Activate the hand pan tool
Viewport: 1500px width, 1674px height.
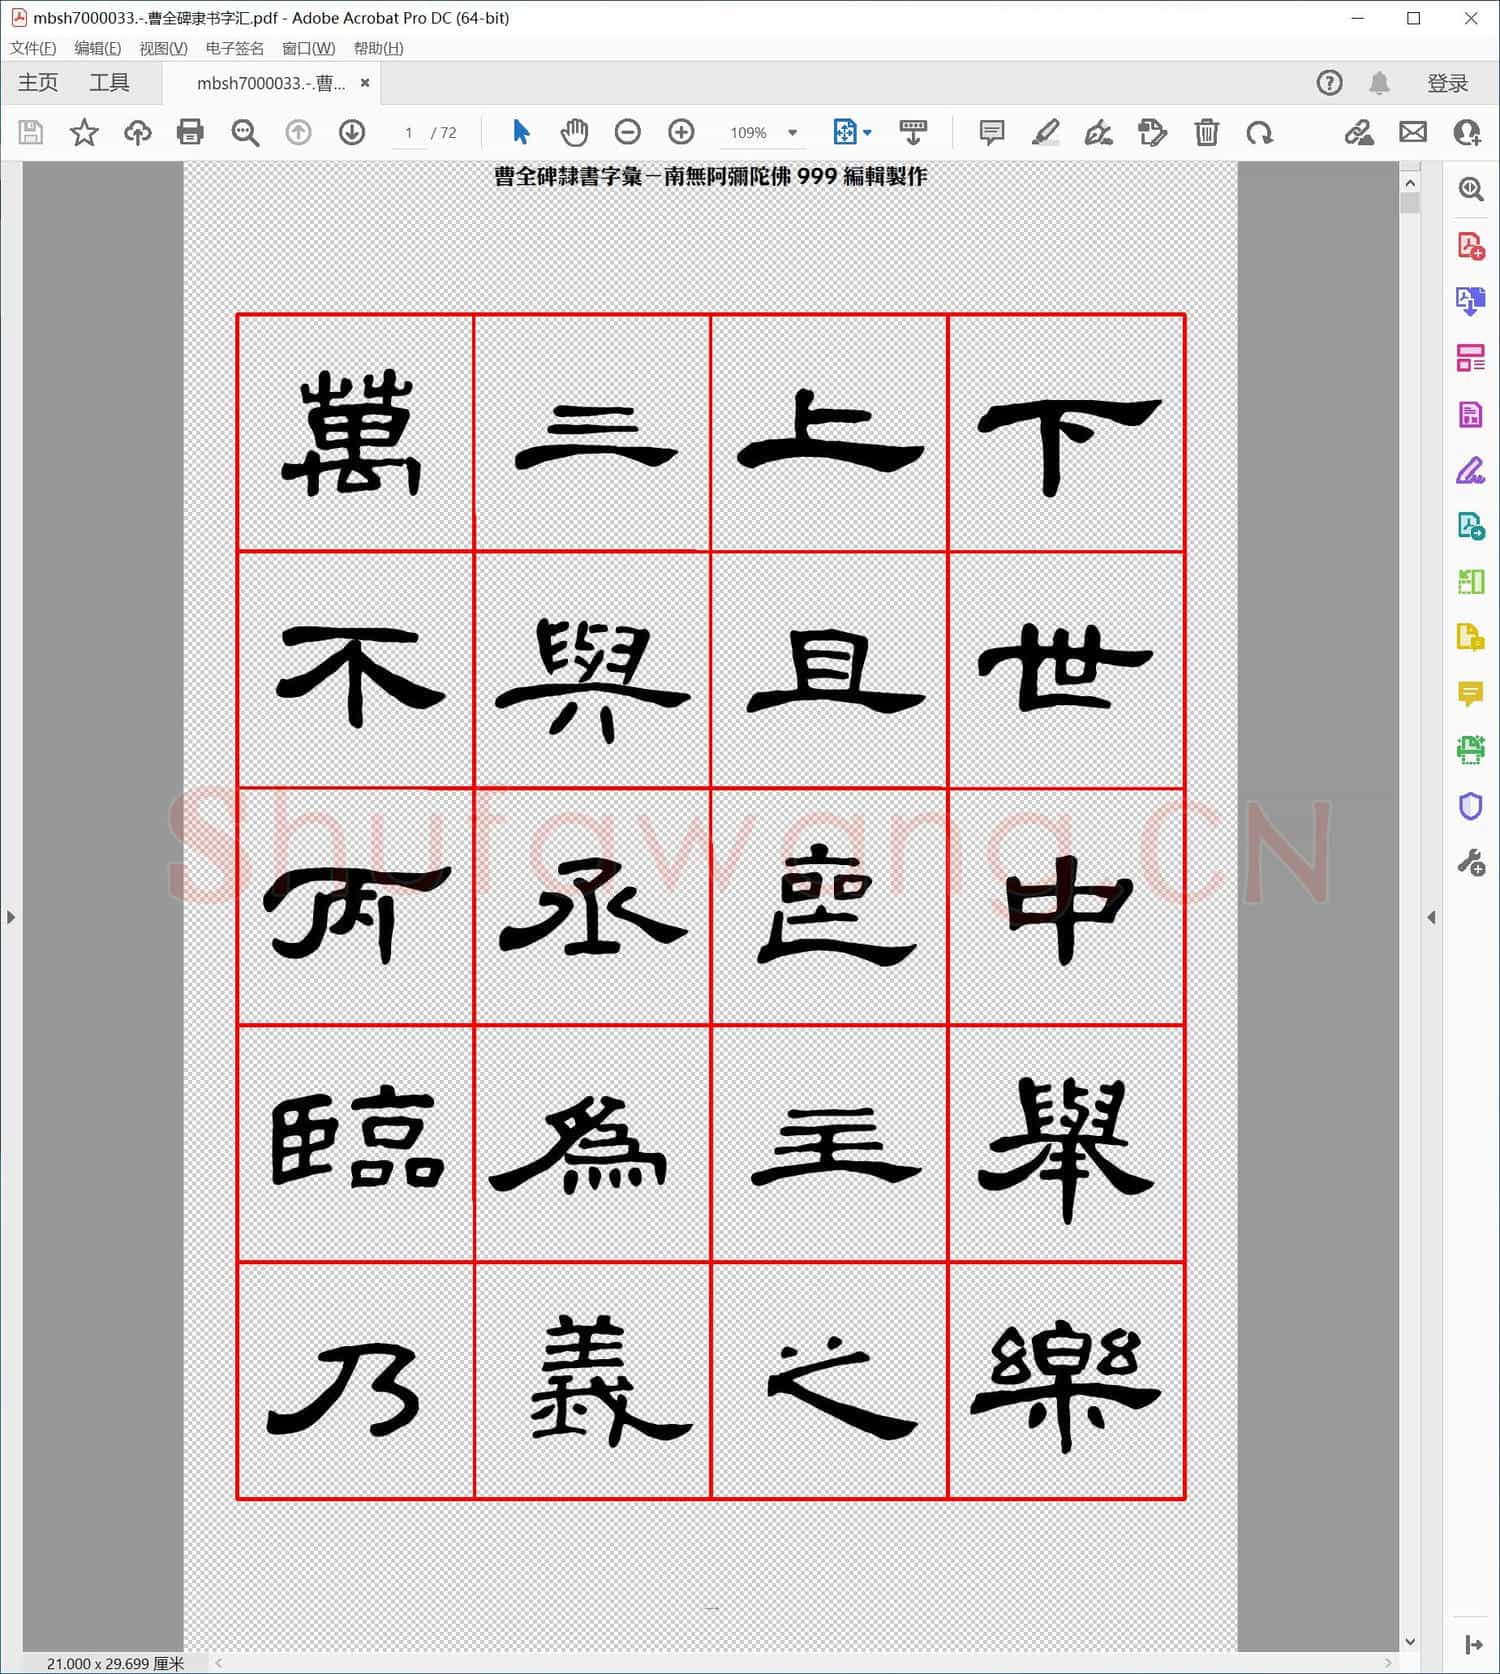574,132
